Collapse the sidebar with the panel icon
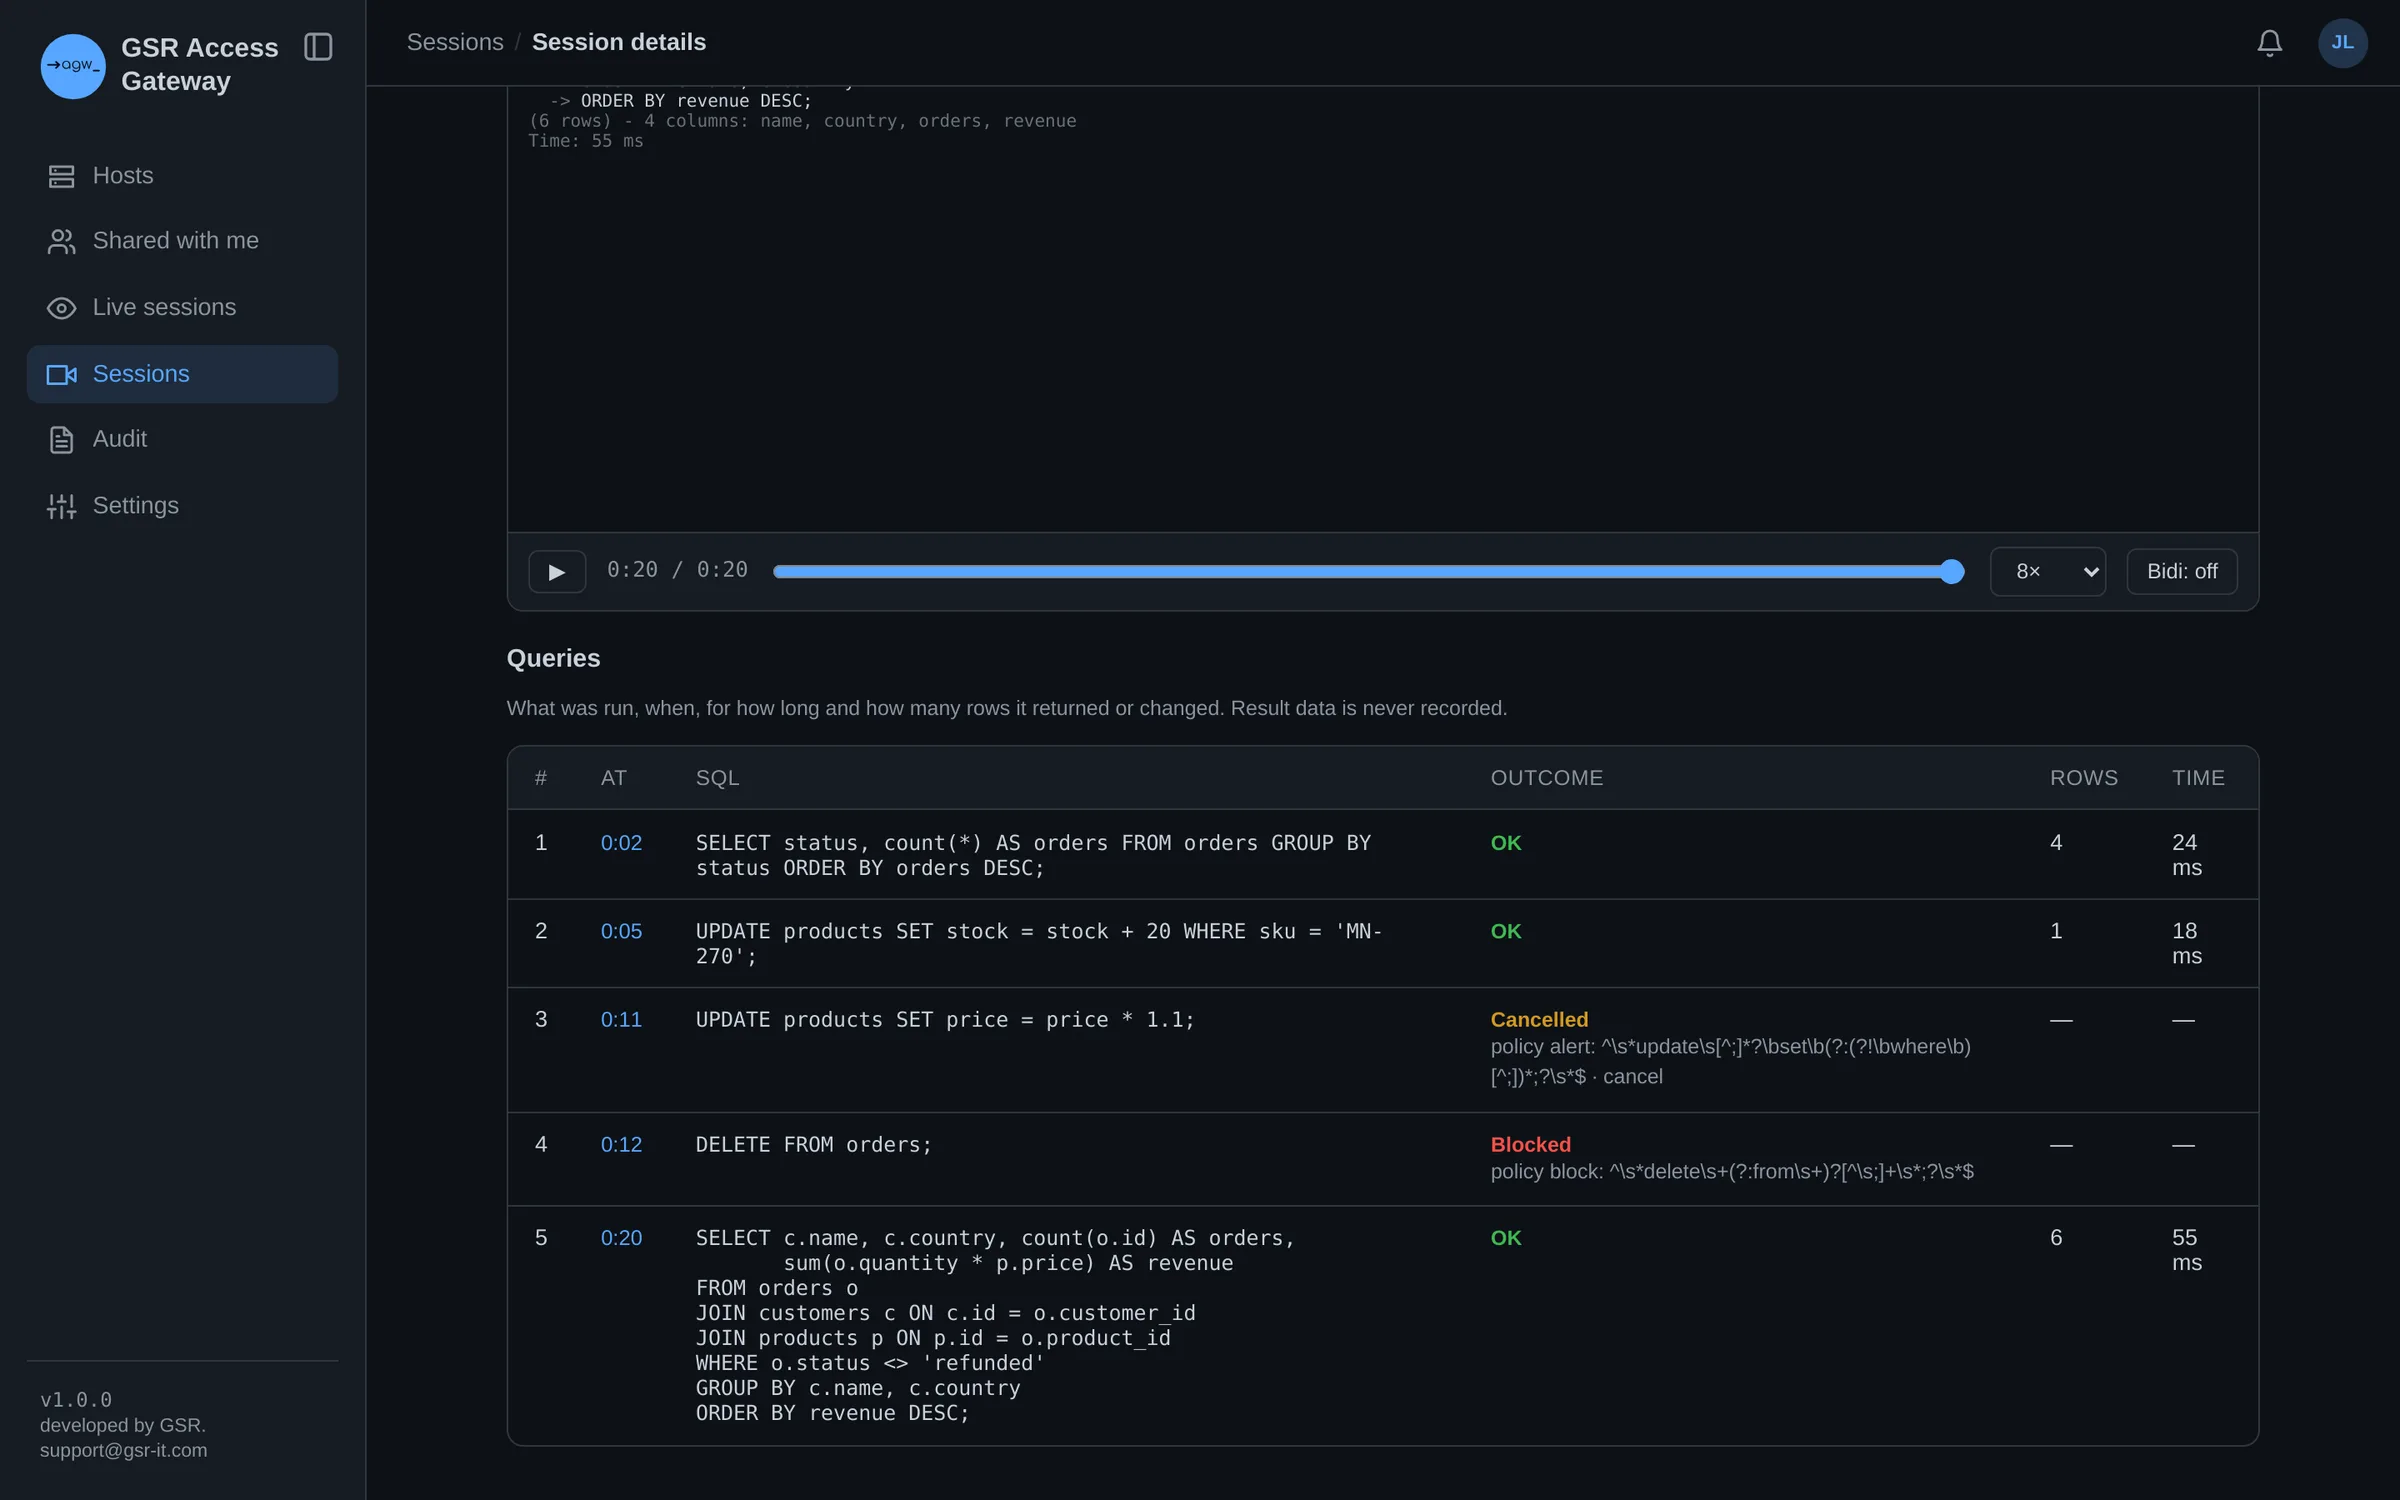Viewport: 2400px width, 1500px height. coord(318,47)
